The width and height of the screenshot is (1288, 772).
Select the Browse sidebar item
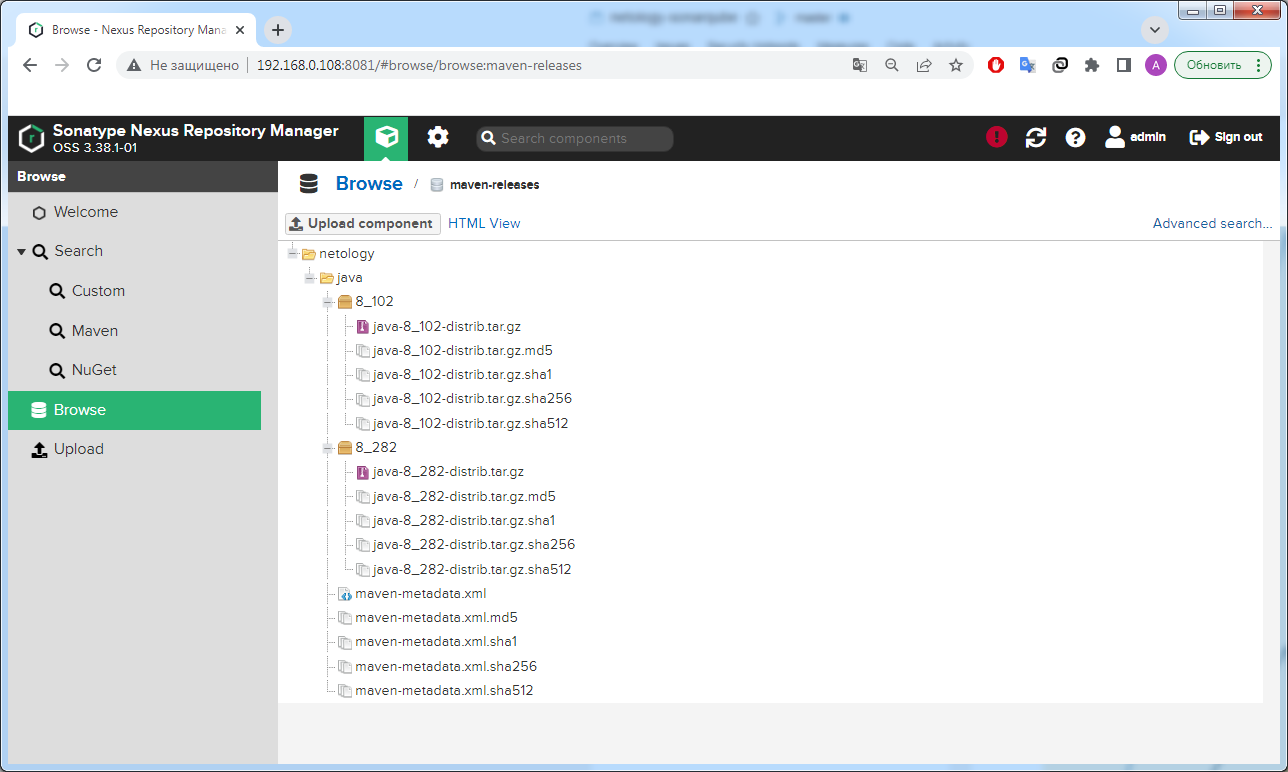(x=134, y=410)
